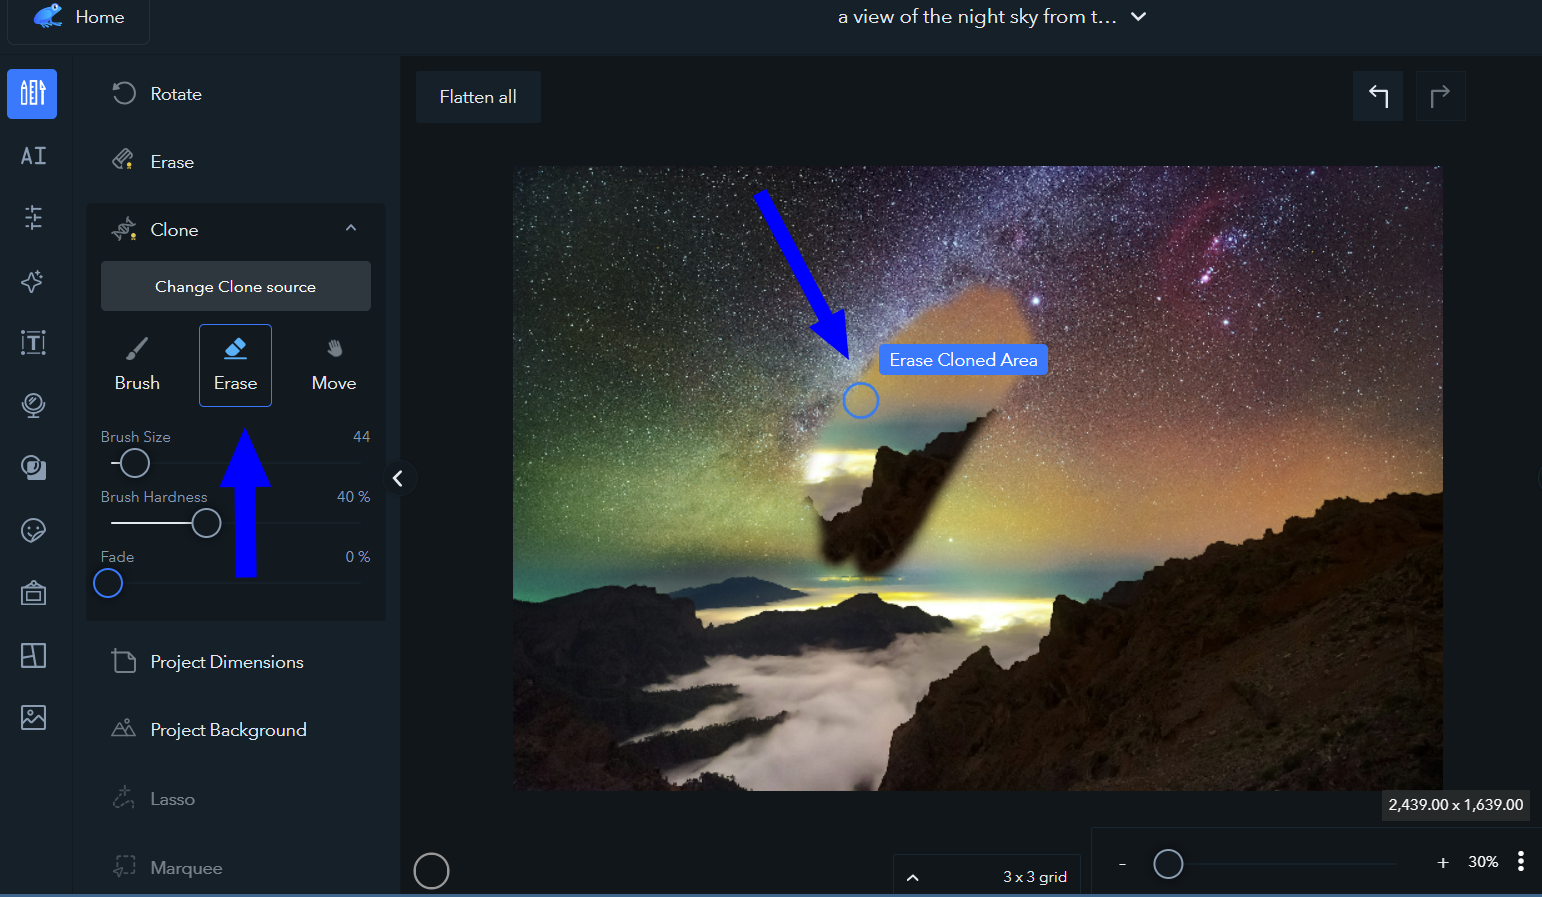Viewport: 1542px width, 897px height.
Task: Click the Fade slider handle
Action: [x=108, y=583]
